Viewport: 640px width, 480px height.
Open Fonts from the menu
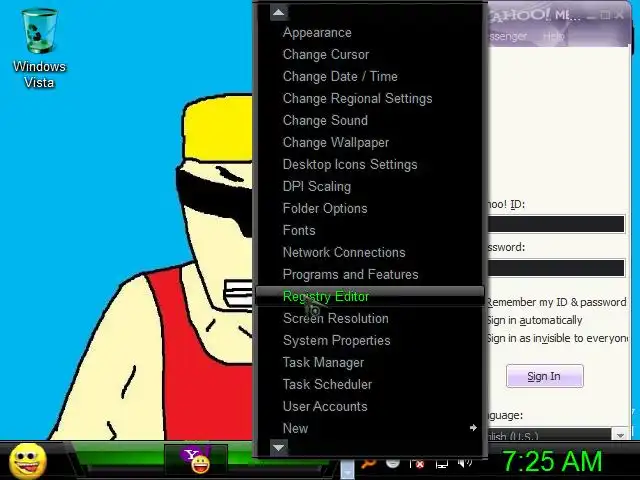[299, 231]
